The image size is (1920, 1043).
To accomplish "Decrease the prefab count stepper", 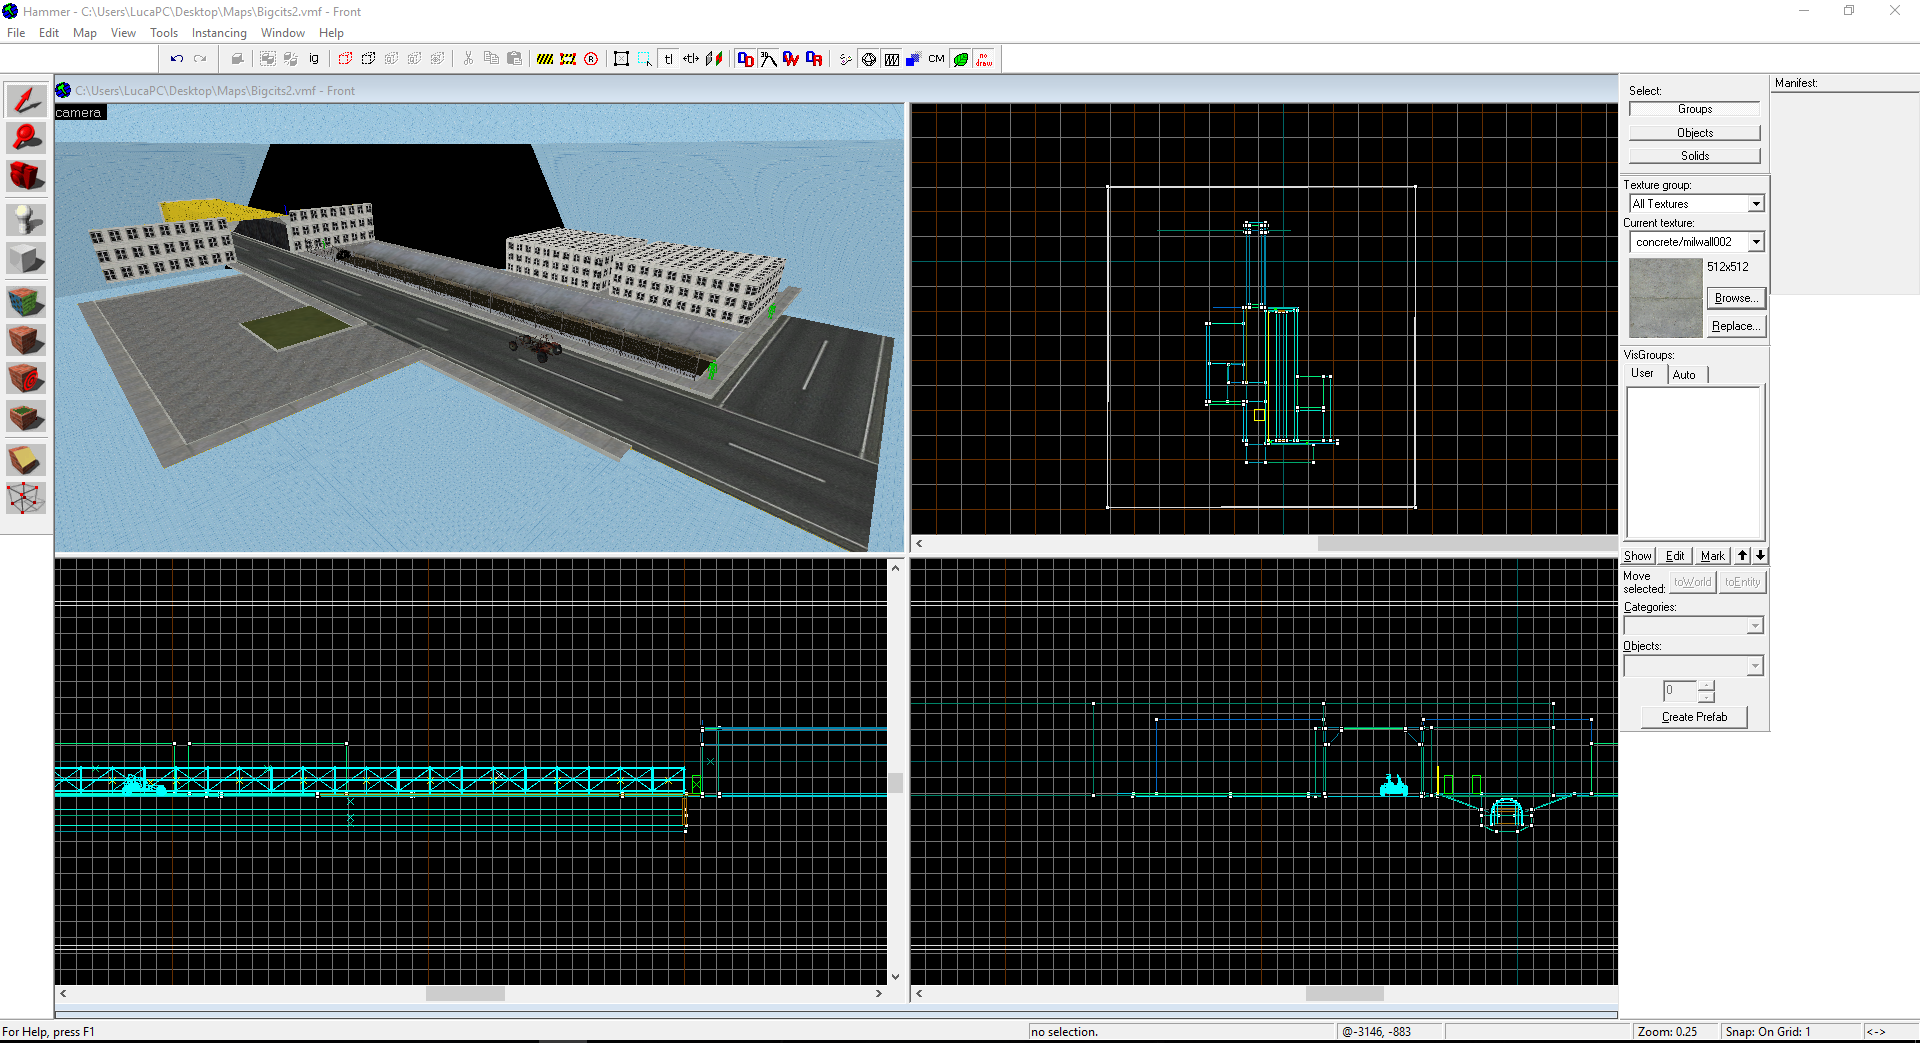I will (x=1706, y=697).
